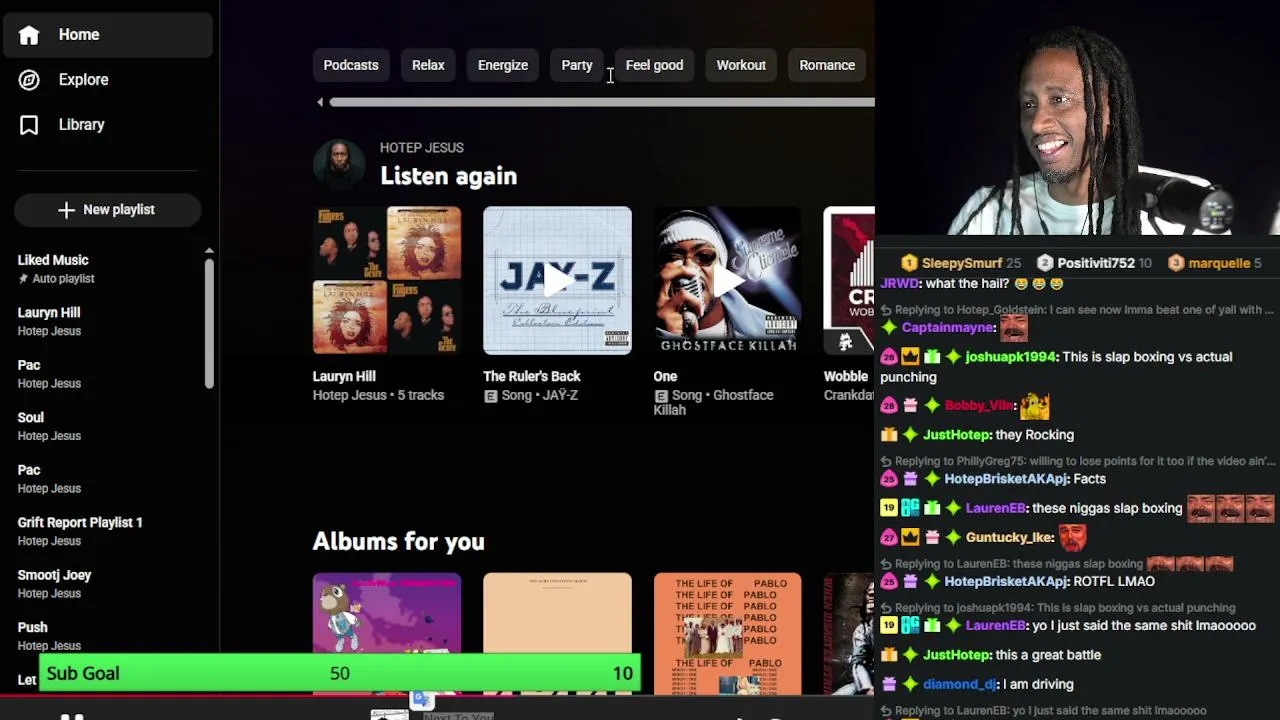
Task: Click the Captainmayne username in chat
Action: click(x=948, y=328)
